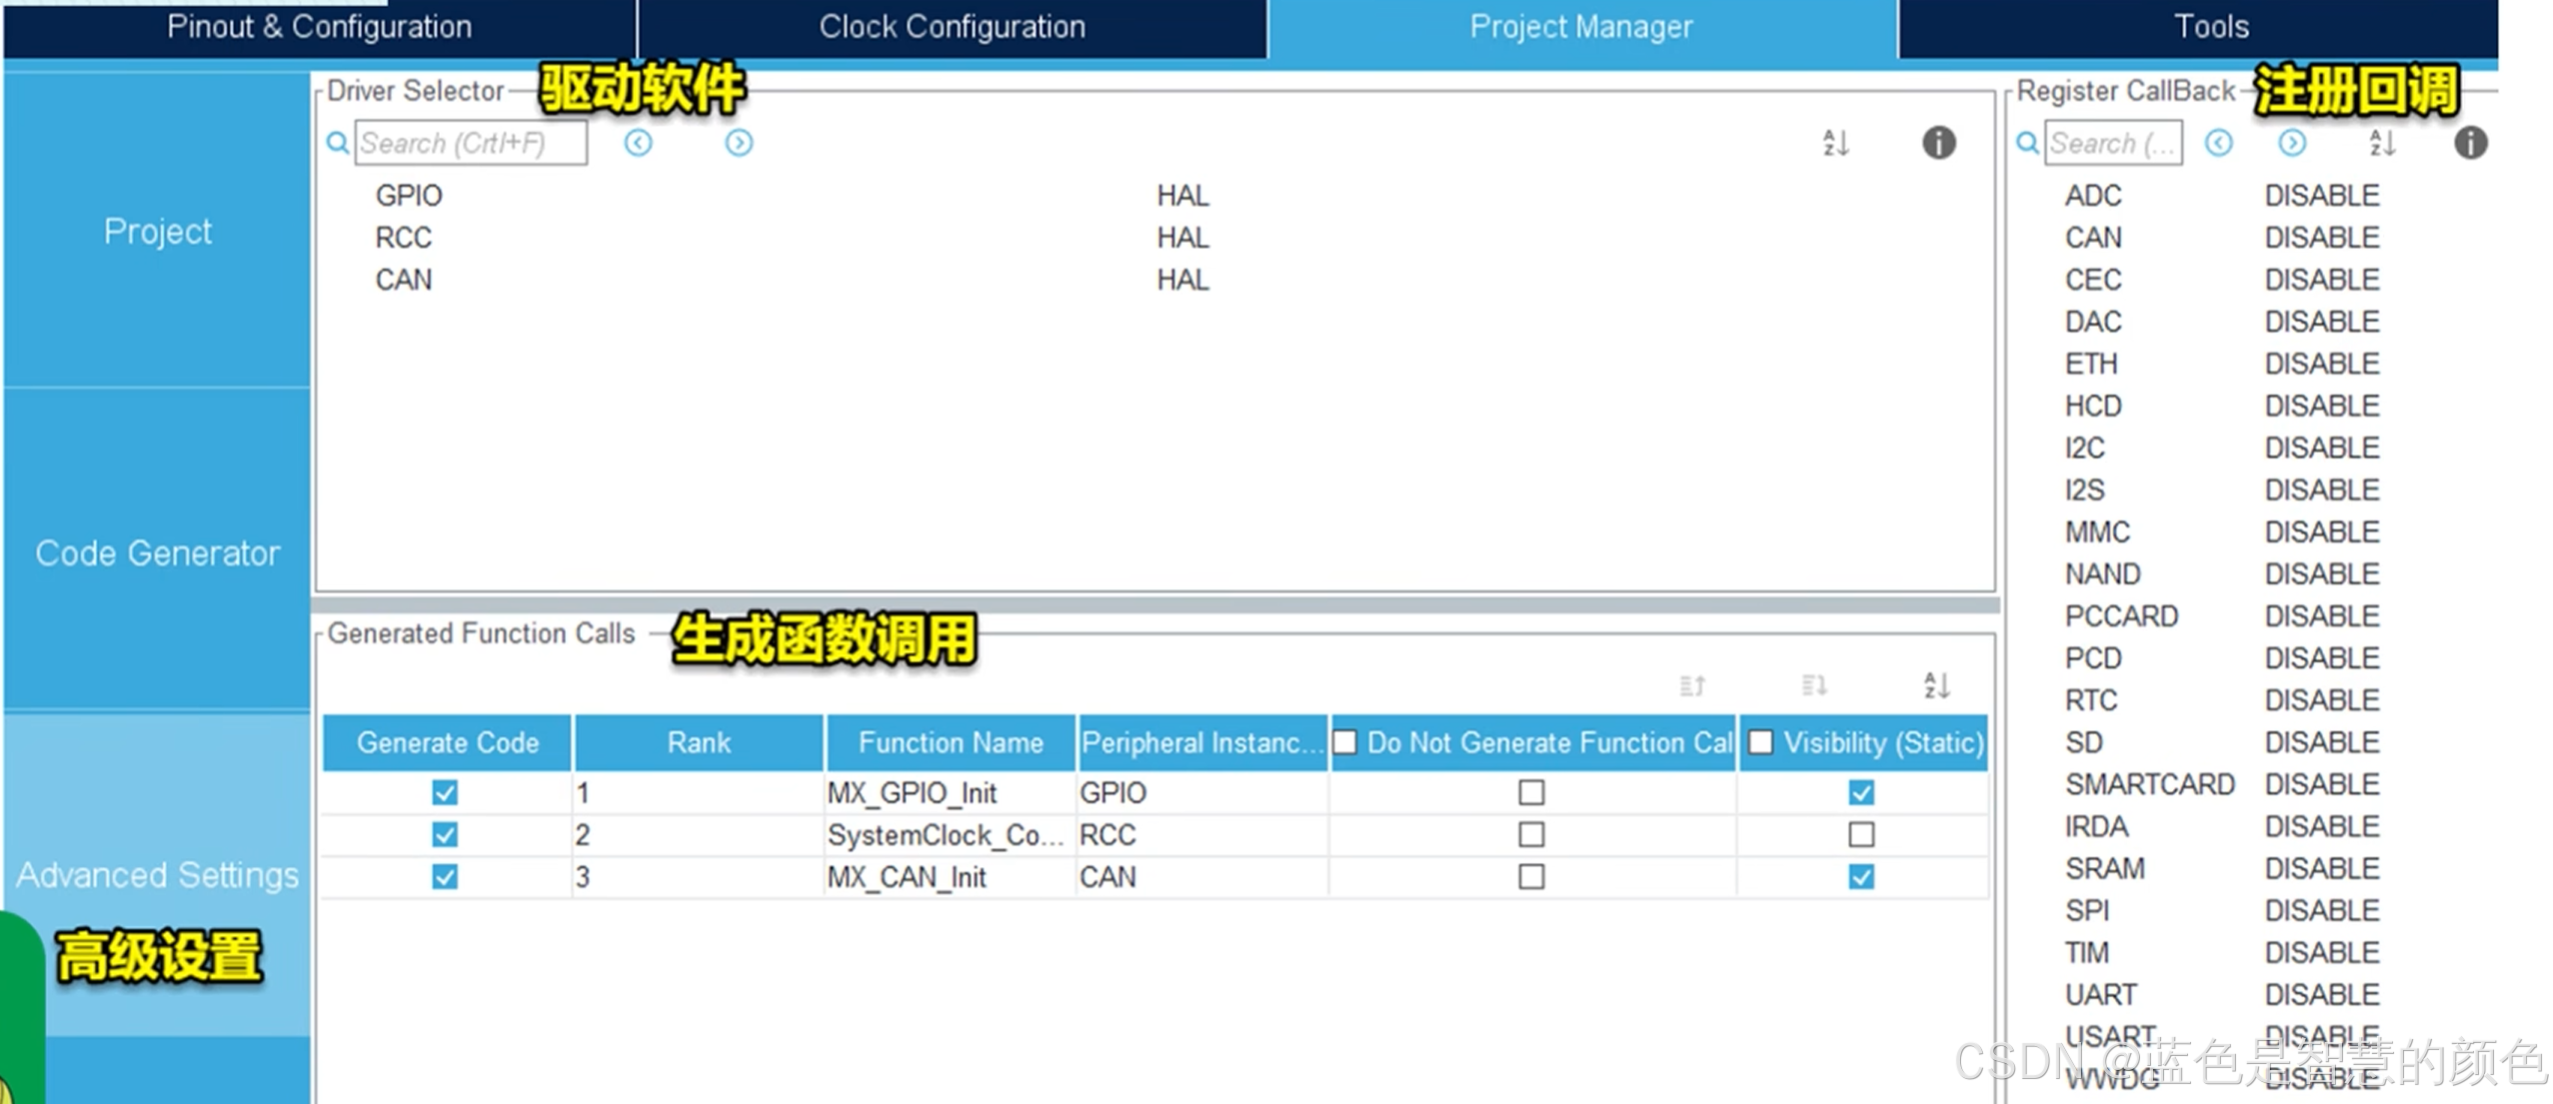This screenshot has height=1104, width=2553.
Task: Sort Generated Function Calls alphabetically
Action: click(x=1936, y=686)
